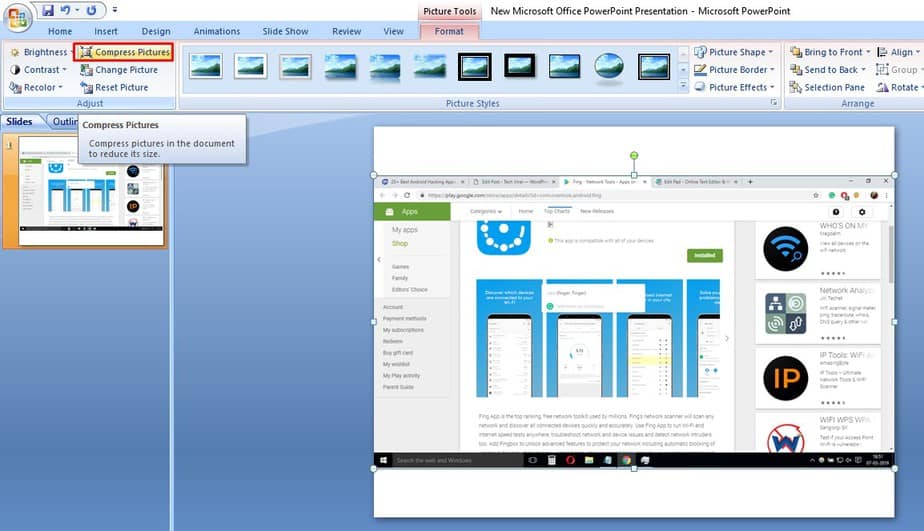Image resolution: width=924 pixels, height=531 pixels.
Task: Click Compress Pictures button
Action: 124,52
